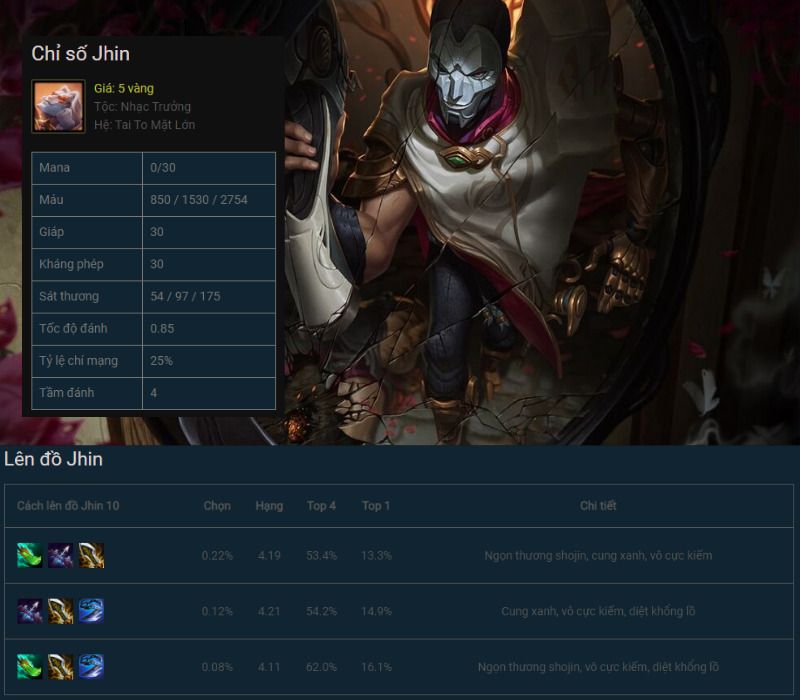The height and width of the screenshot is (700, 800).
Task: Sort builds by Chọn column header
Action: click(217, 506)
